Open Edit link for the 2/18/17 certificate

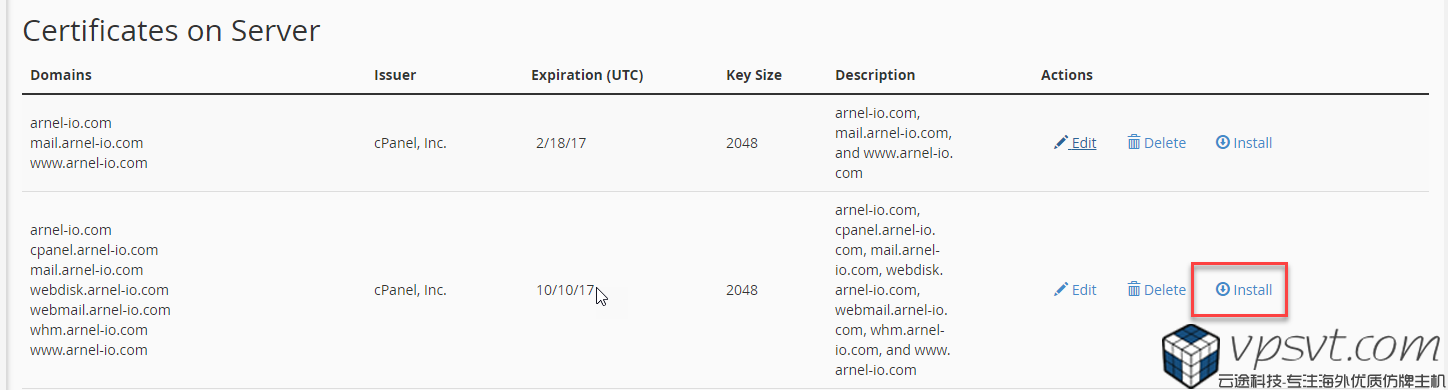(1083, 143)
